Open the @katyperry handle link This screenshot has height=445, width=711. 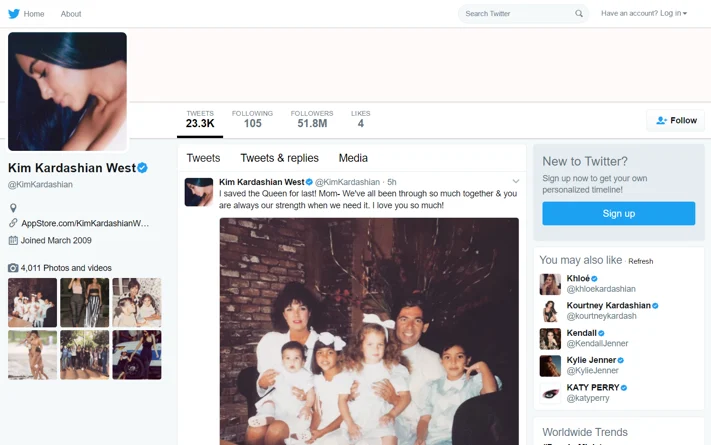click(588, 398)
